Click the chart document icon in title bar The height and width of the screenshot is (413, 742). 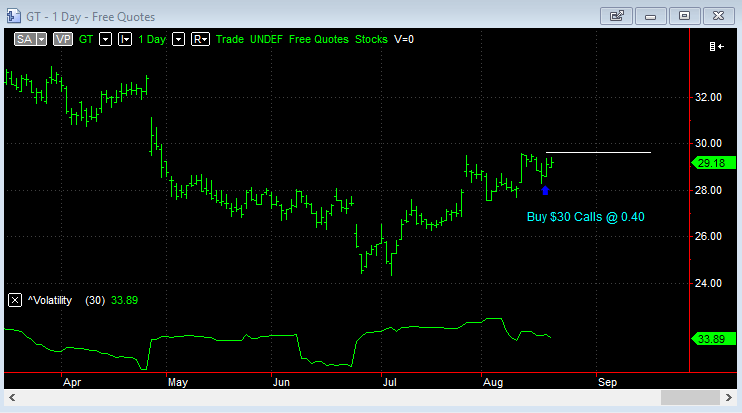(x=14, y=16)
